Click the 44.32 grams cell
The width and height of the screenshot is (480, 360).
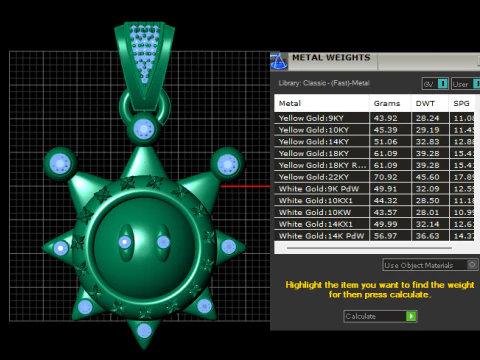coord(390,200)
